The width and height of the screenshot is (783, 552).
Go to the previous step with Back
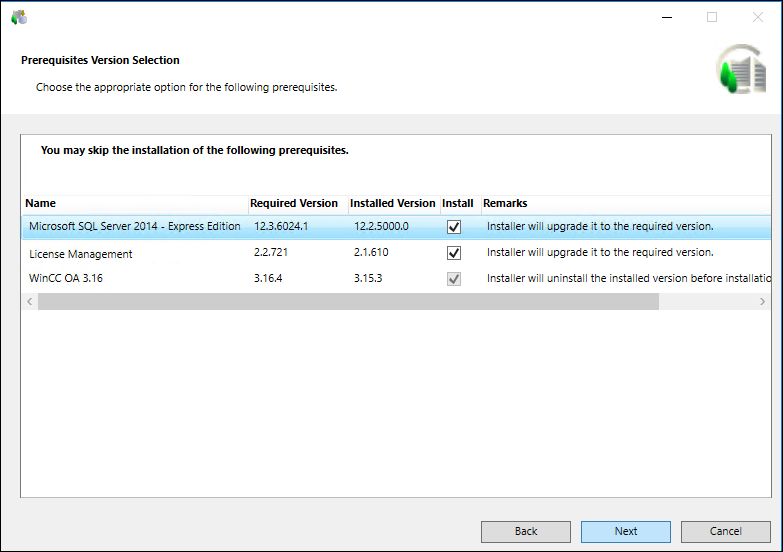(x=525, y=531)
